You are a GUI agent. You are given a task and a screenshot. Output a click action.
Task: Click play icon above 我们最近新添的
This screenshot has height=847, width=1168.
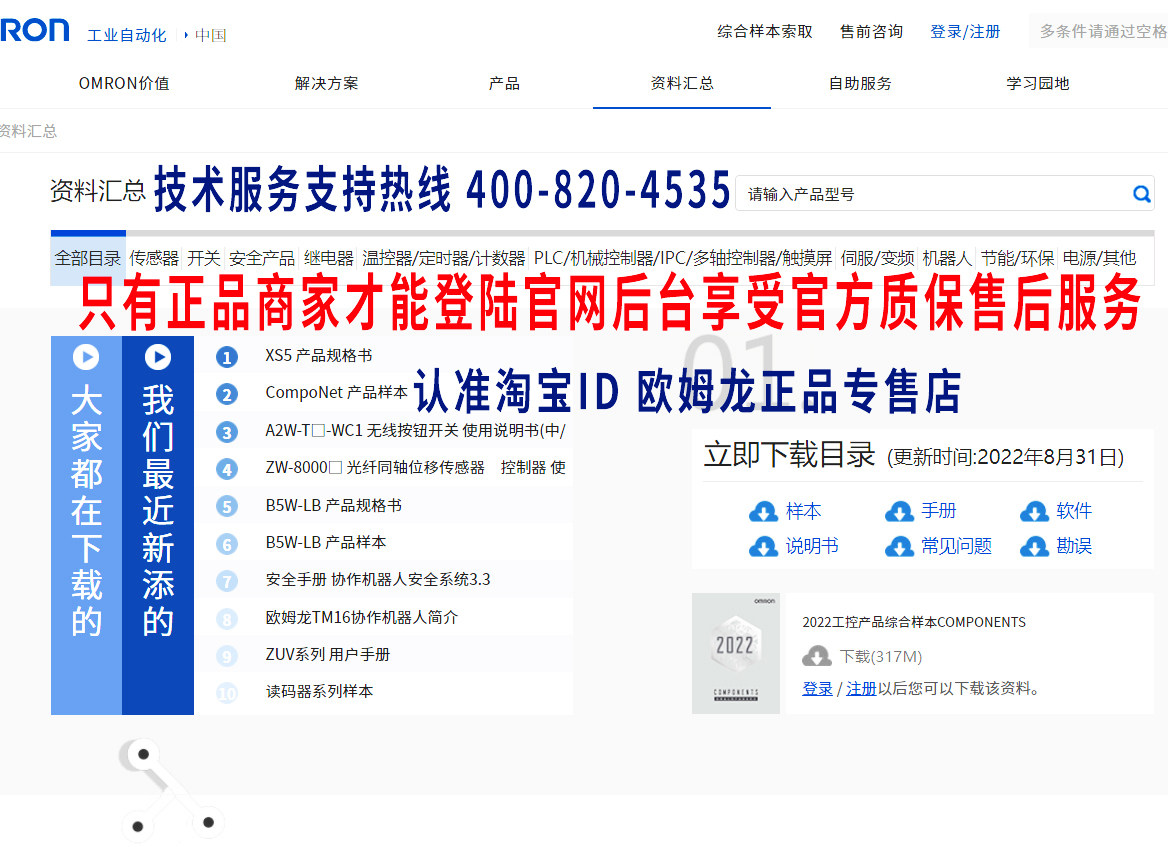point(157,357)
